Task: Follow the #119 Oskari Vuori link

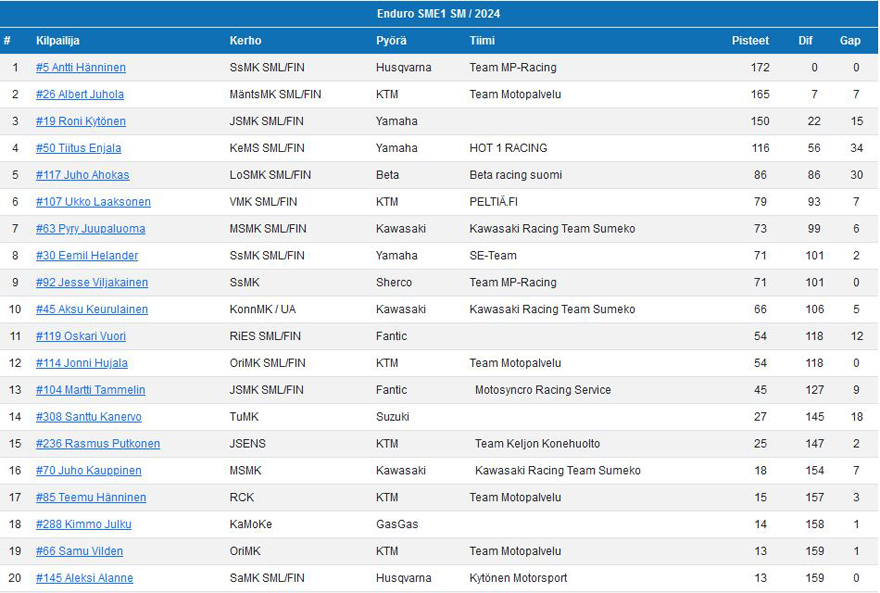Action: [81, 336]
